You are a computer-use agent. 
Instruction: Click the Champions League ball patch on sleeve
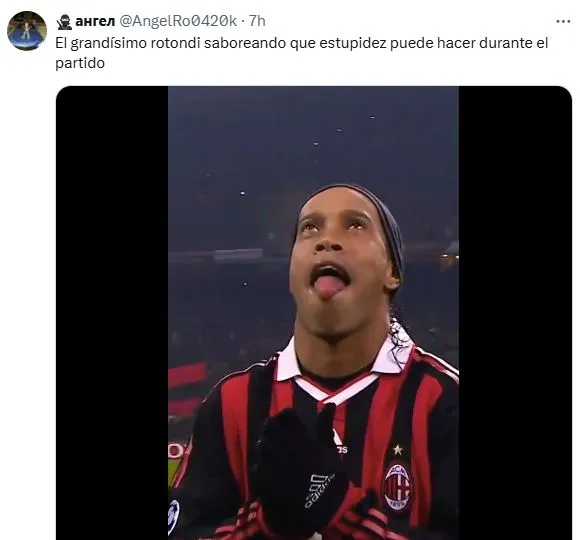click(x=173, y=517)
